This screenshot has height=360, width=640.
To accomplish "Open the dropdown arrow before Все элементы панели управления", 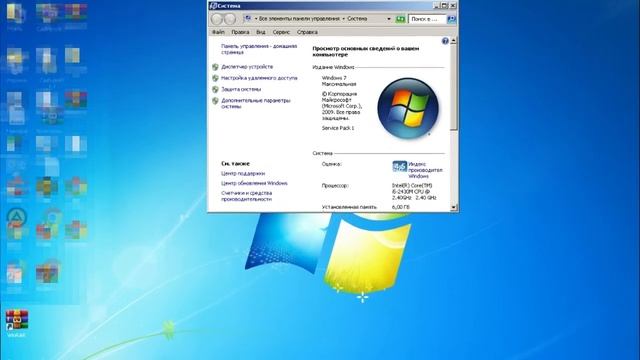I will coord(256,19).
